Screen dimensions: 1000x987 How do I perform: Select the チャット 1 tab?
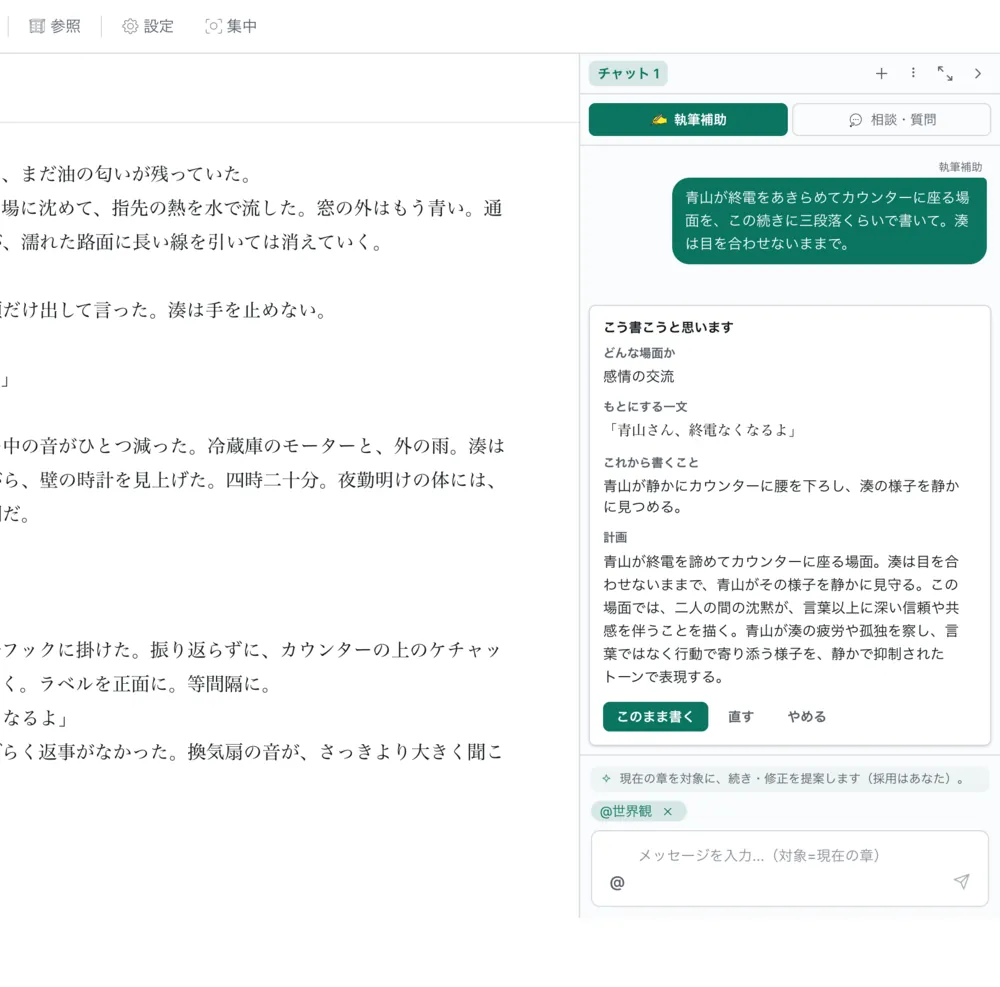[x=628, y=73]
